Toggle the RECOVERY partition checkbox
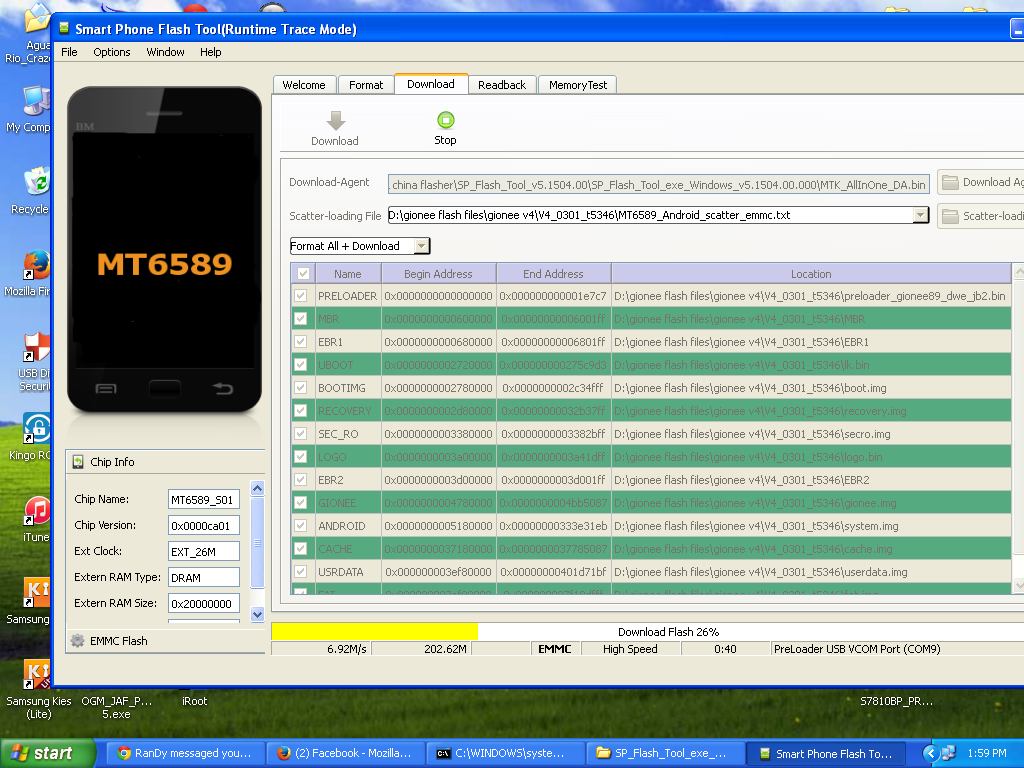Image resolution: width=1024 pixels, height=768 pixels. (300, 411)
